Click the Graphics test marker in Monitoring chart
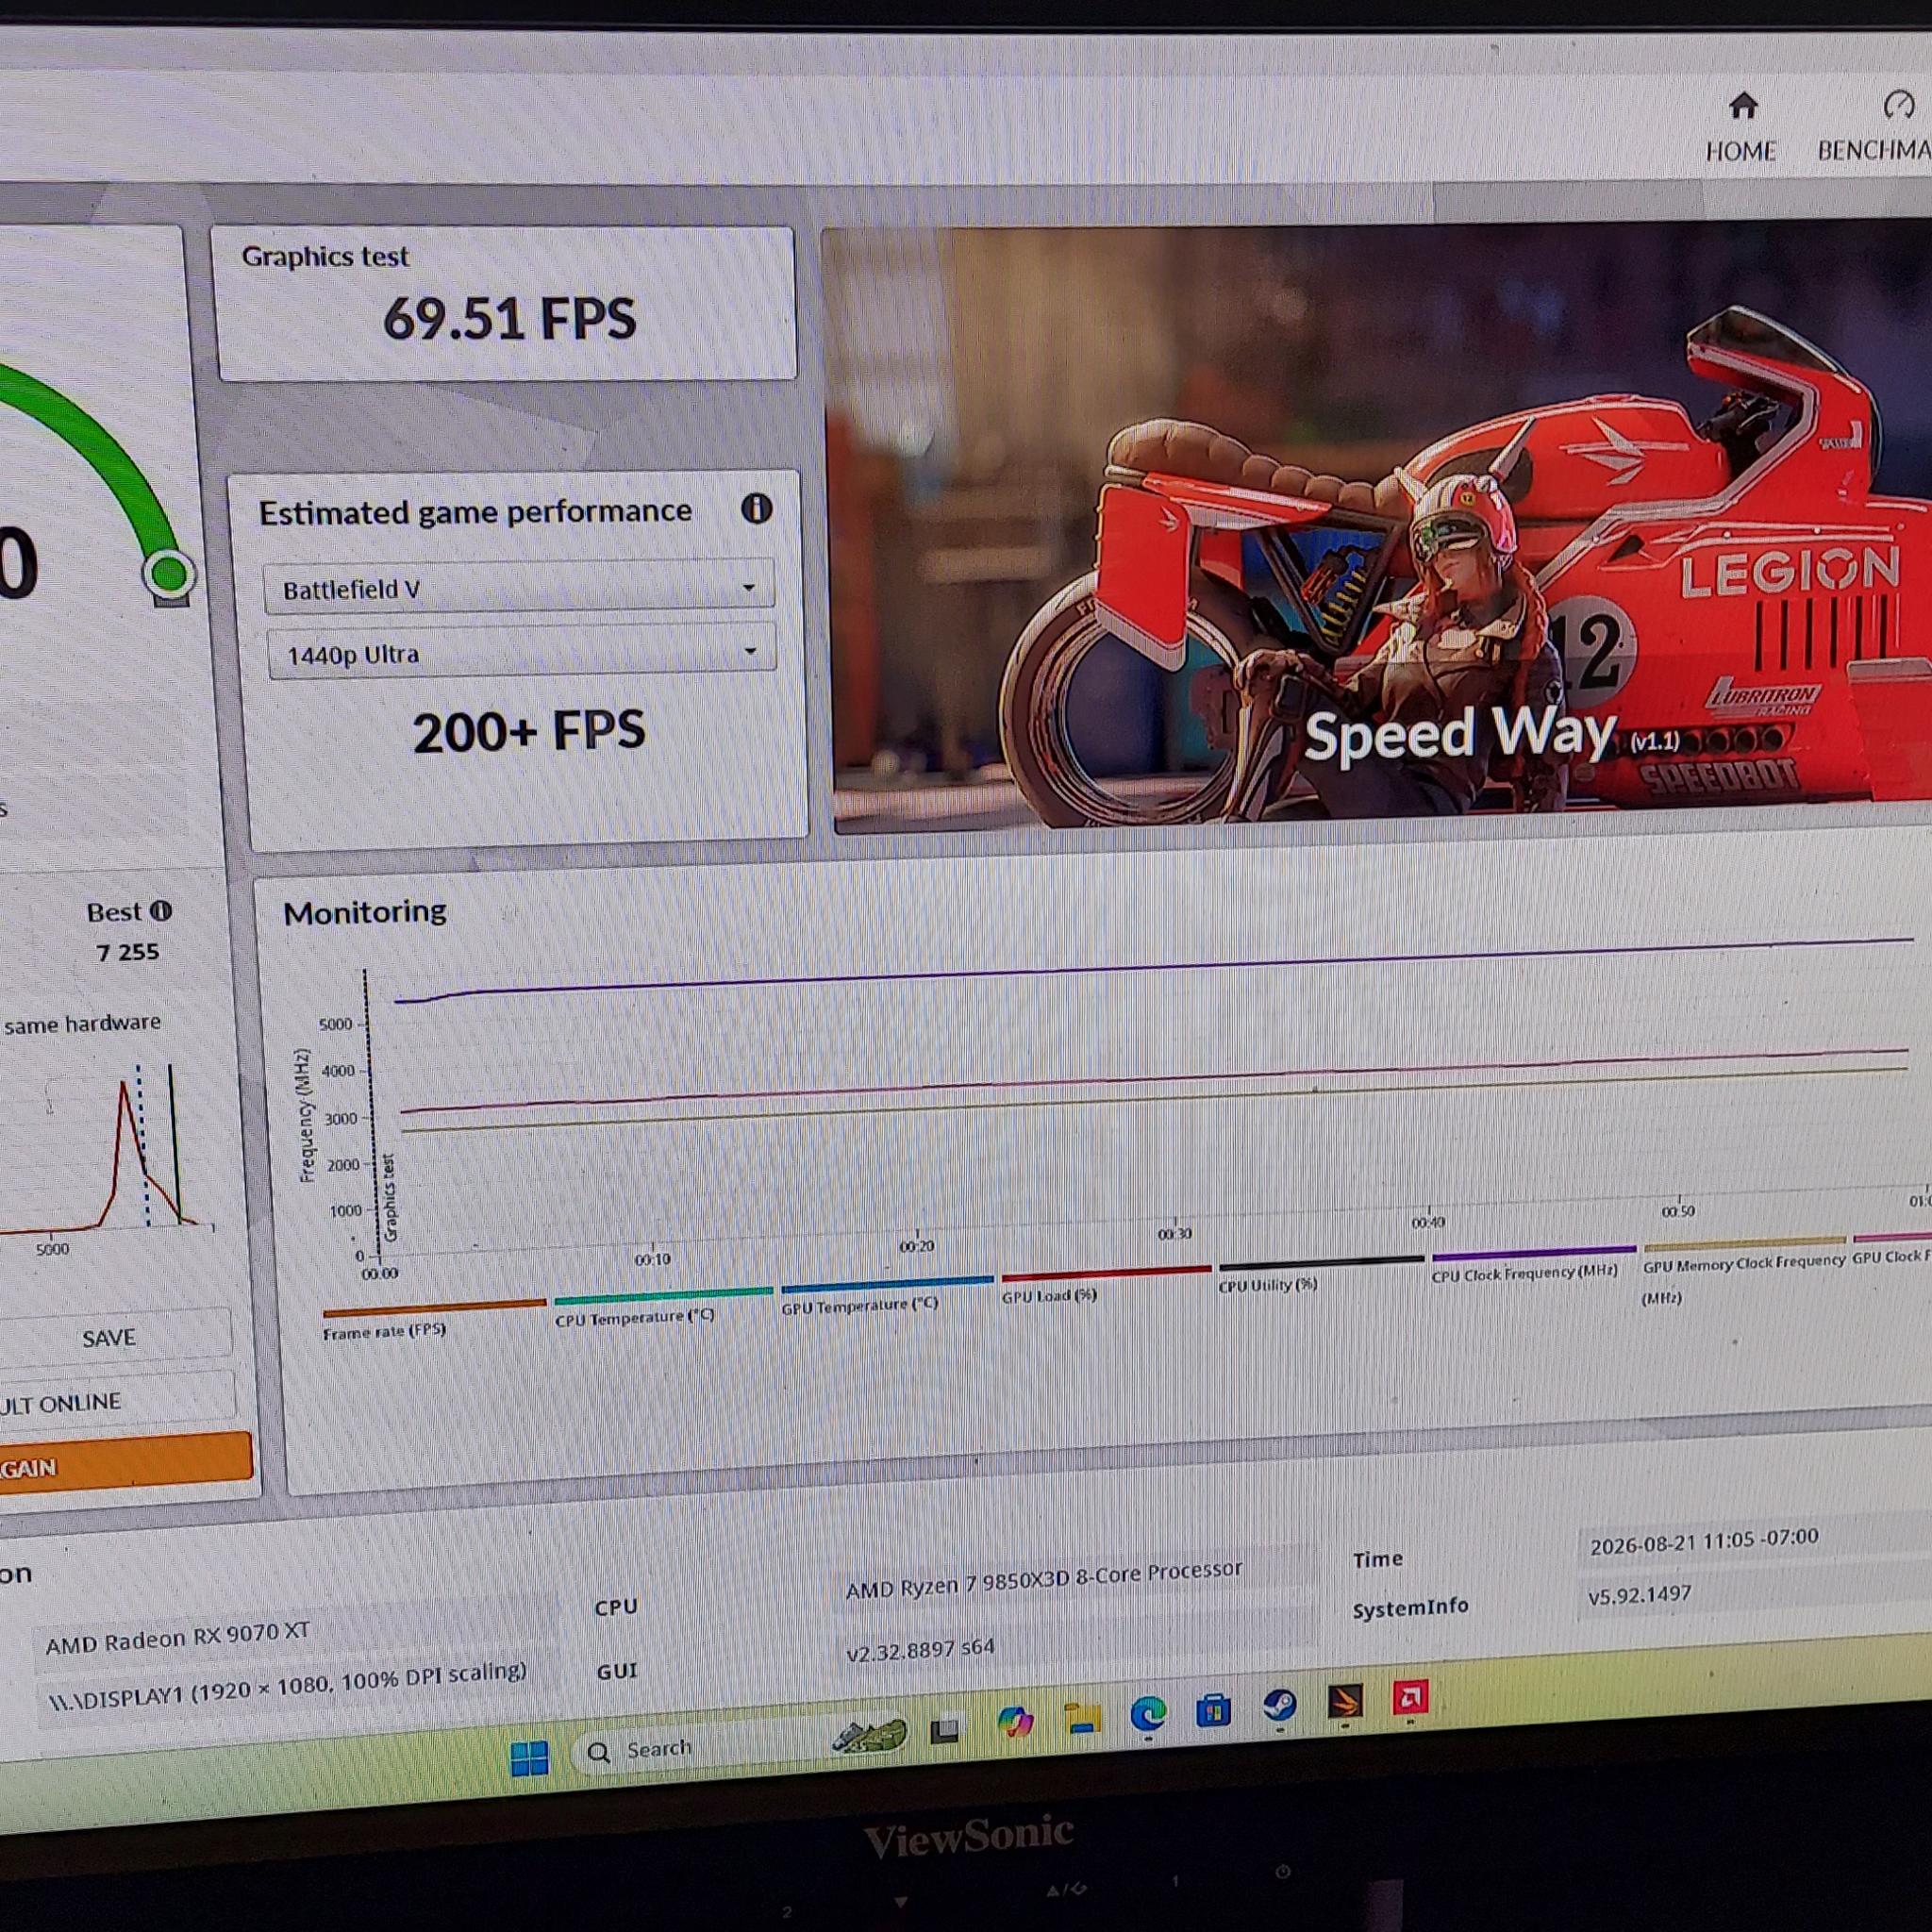Viewport: 1932px width, 1932px height. [390, 1197]
